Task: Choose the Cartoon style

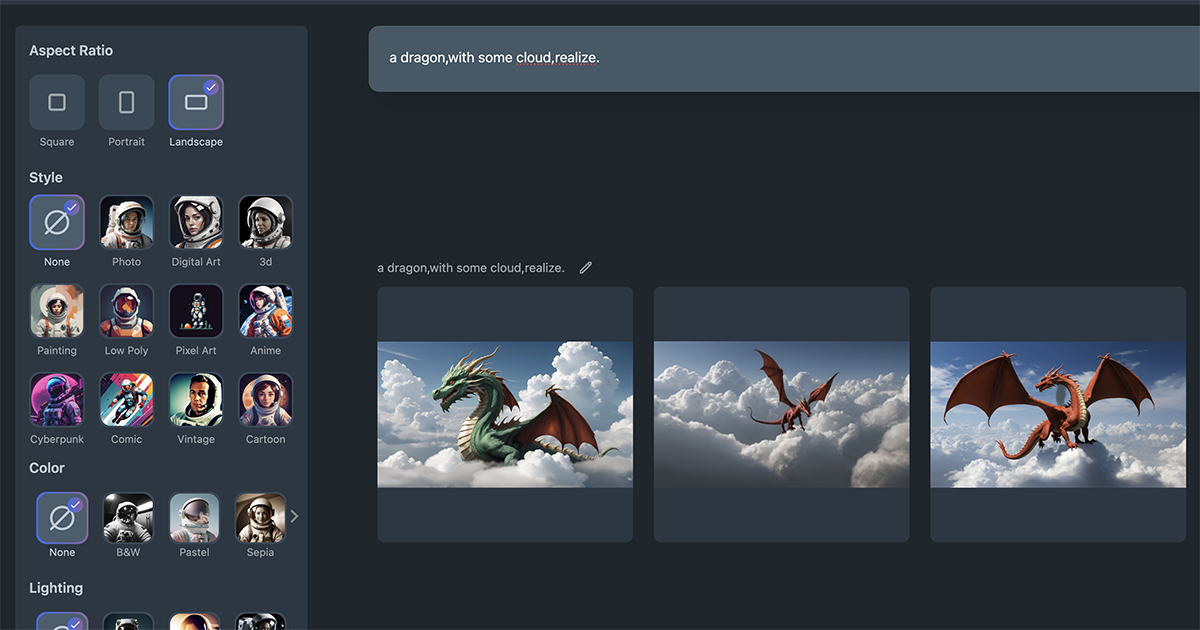Action: 265,400
